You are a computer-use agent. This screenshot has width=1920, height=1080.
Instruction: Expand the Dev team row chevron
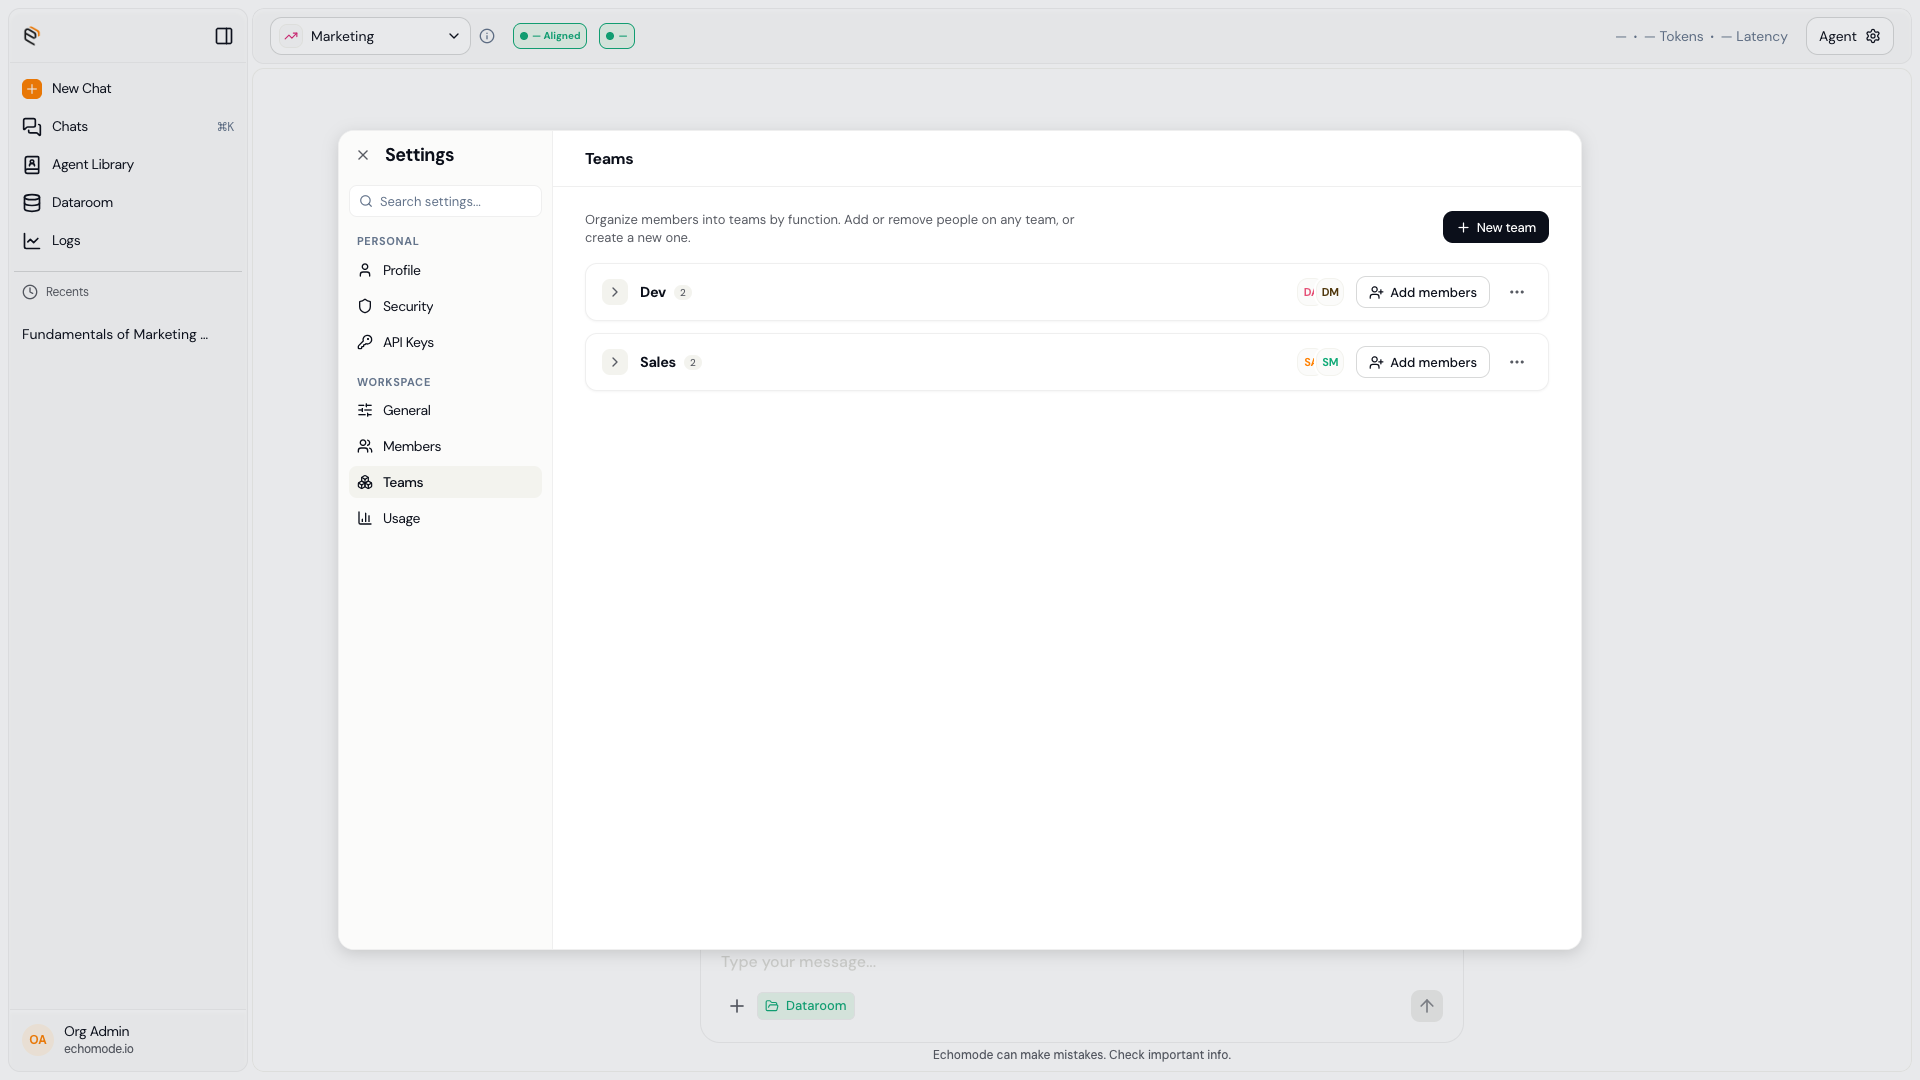615,293
